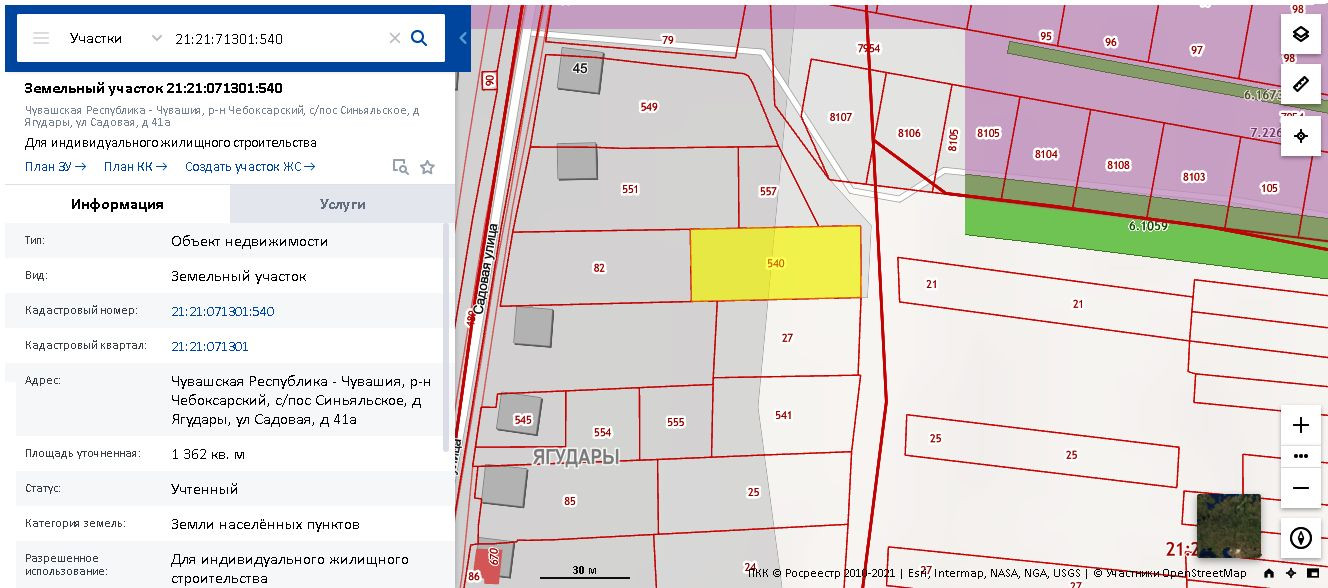
Task: Click parcel label 97 in the purple zone
Action: tap(1197, 50)
